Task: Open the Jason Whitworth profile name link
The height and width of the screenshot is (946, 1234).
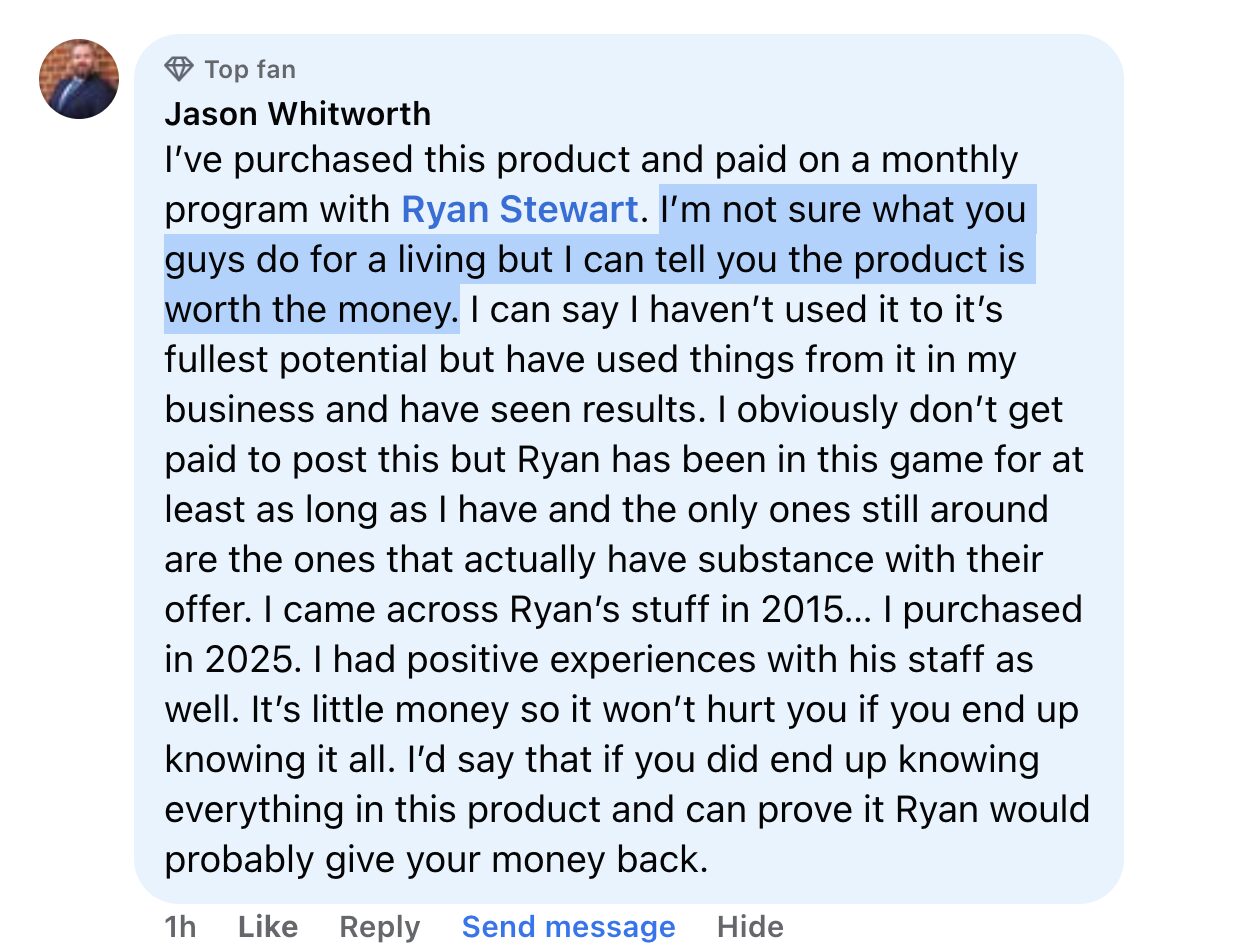Action: click(x=297, y=114)
